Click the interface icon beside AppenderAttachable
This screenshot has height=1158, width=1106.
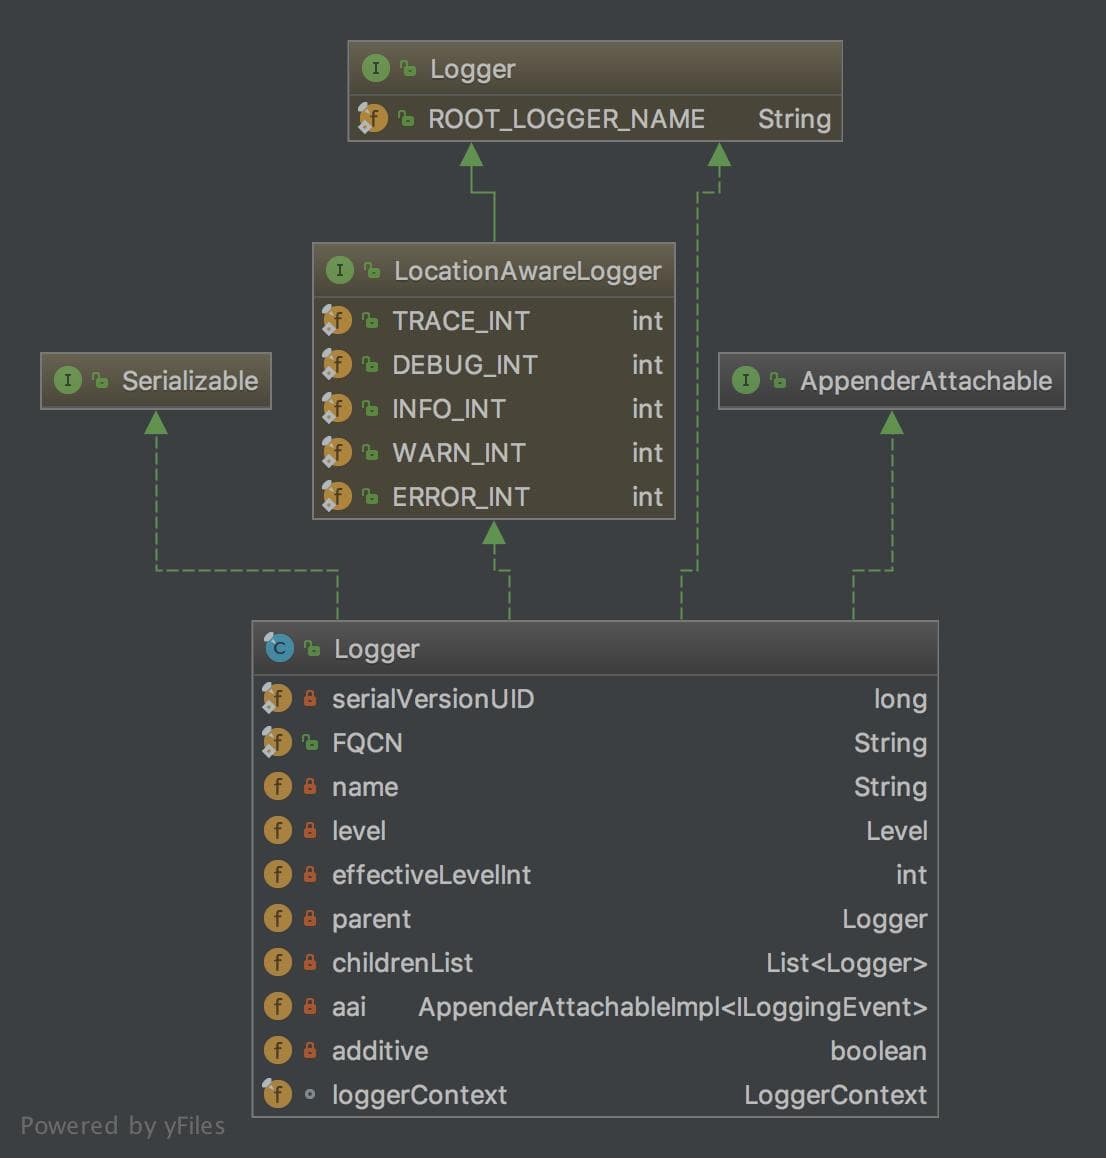745,380
